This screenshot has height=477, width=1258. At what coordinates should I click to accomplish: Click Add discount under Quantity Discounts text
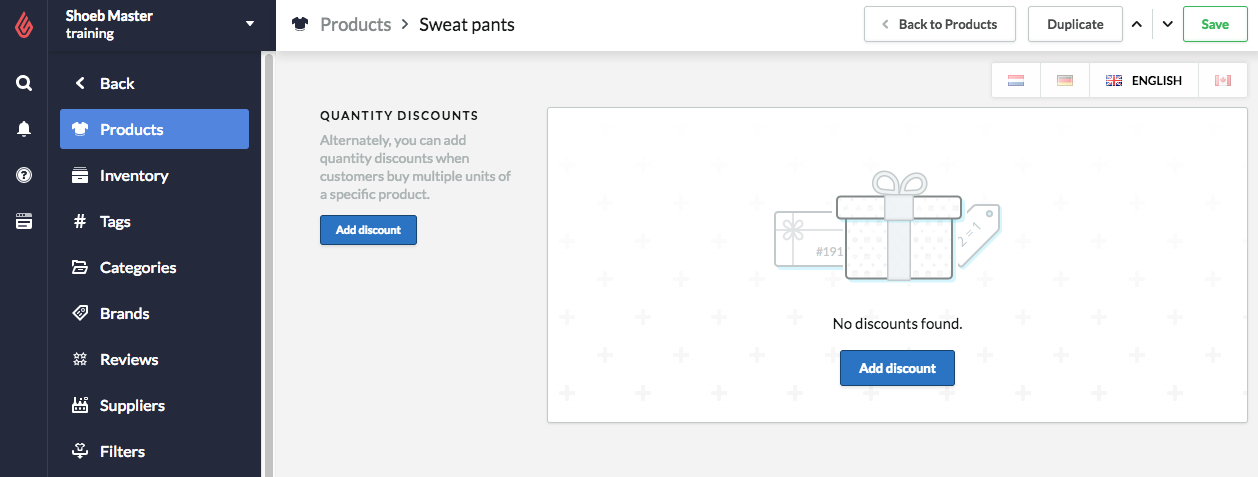[368, 230]
